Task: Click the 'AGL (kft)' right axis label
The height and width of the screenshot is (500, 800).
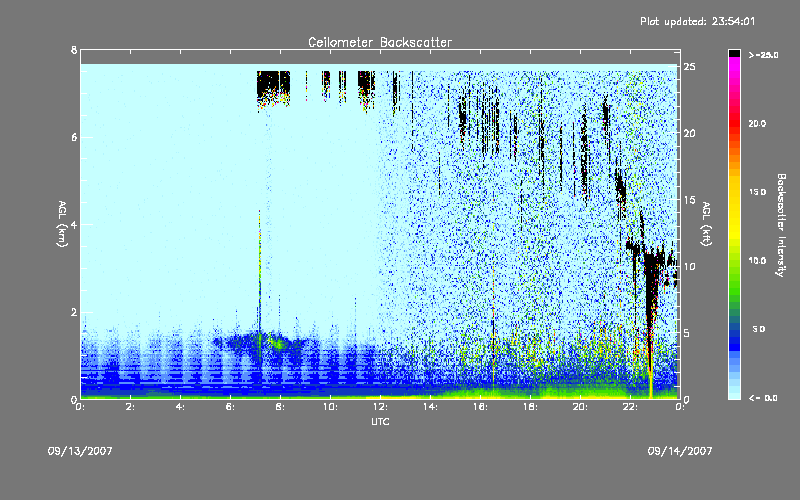Action: tap(706, 223)
